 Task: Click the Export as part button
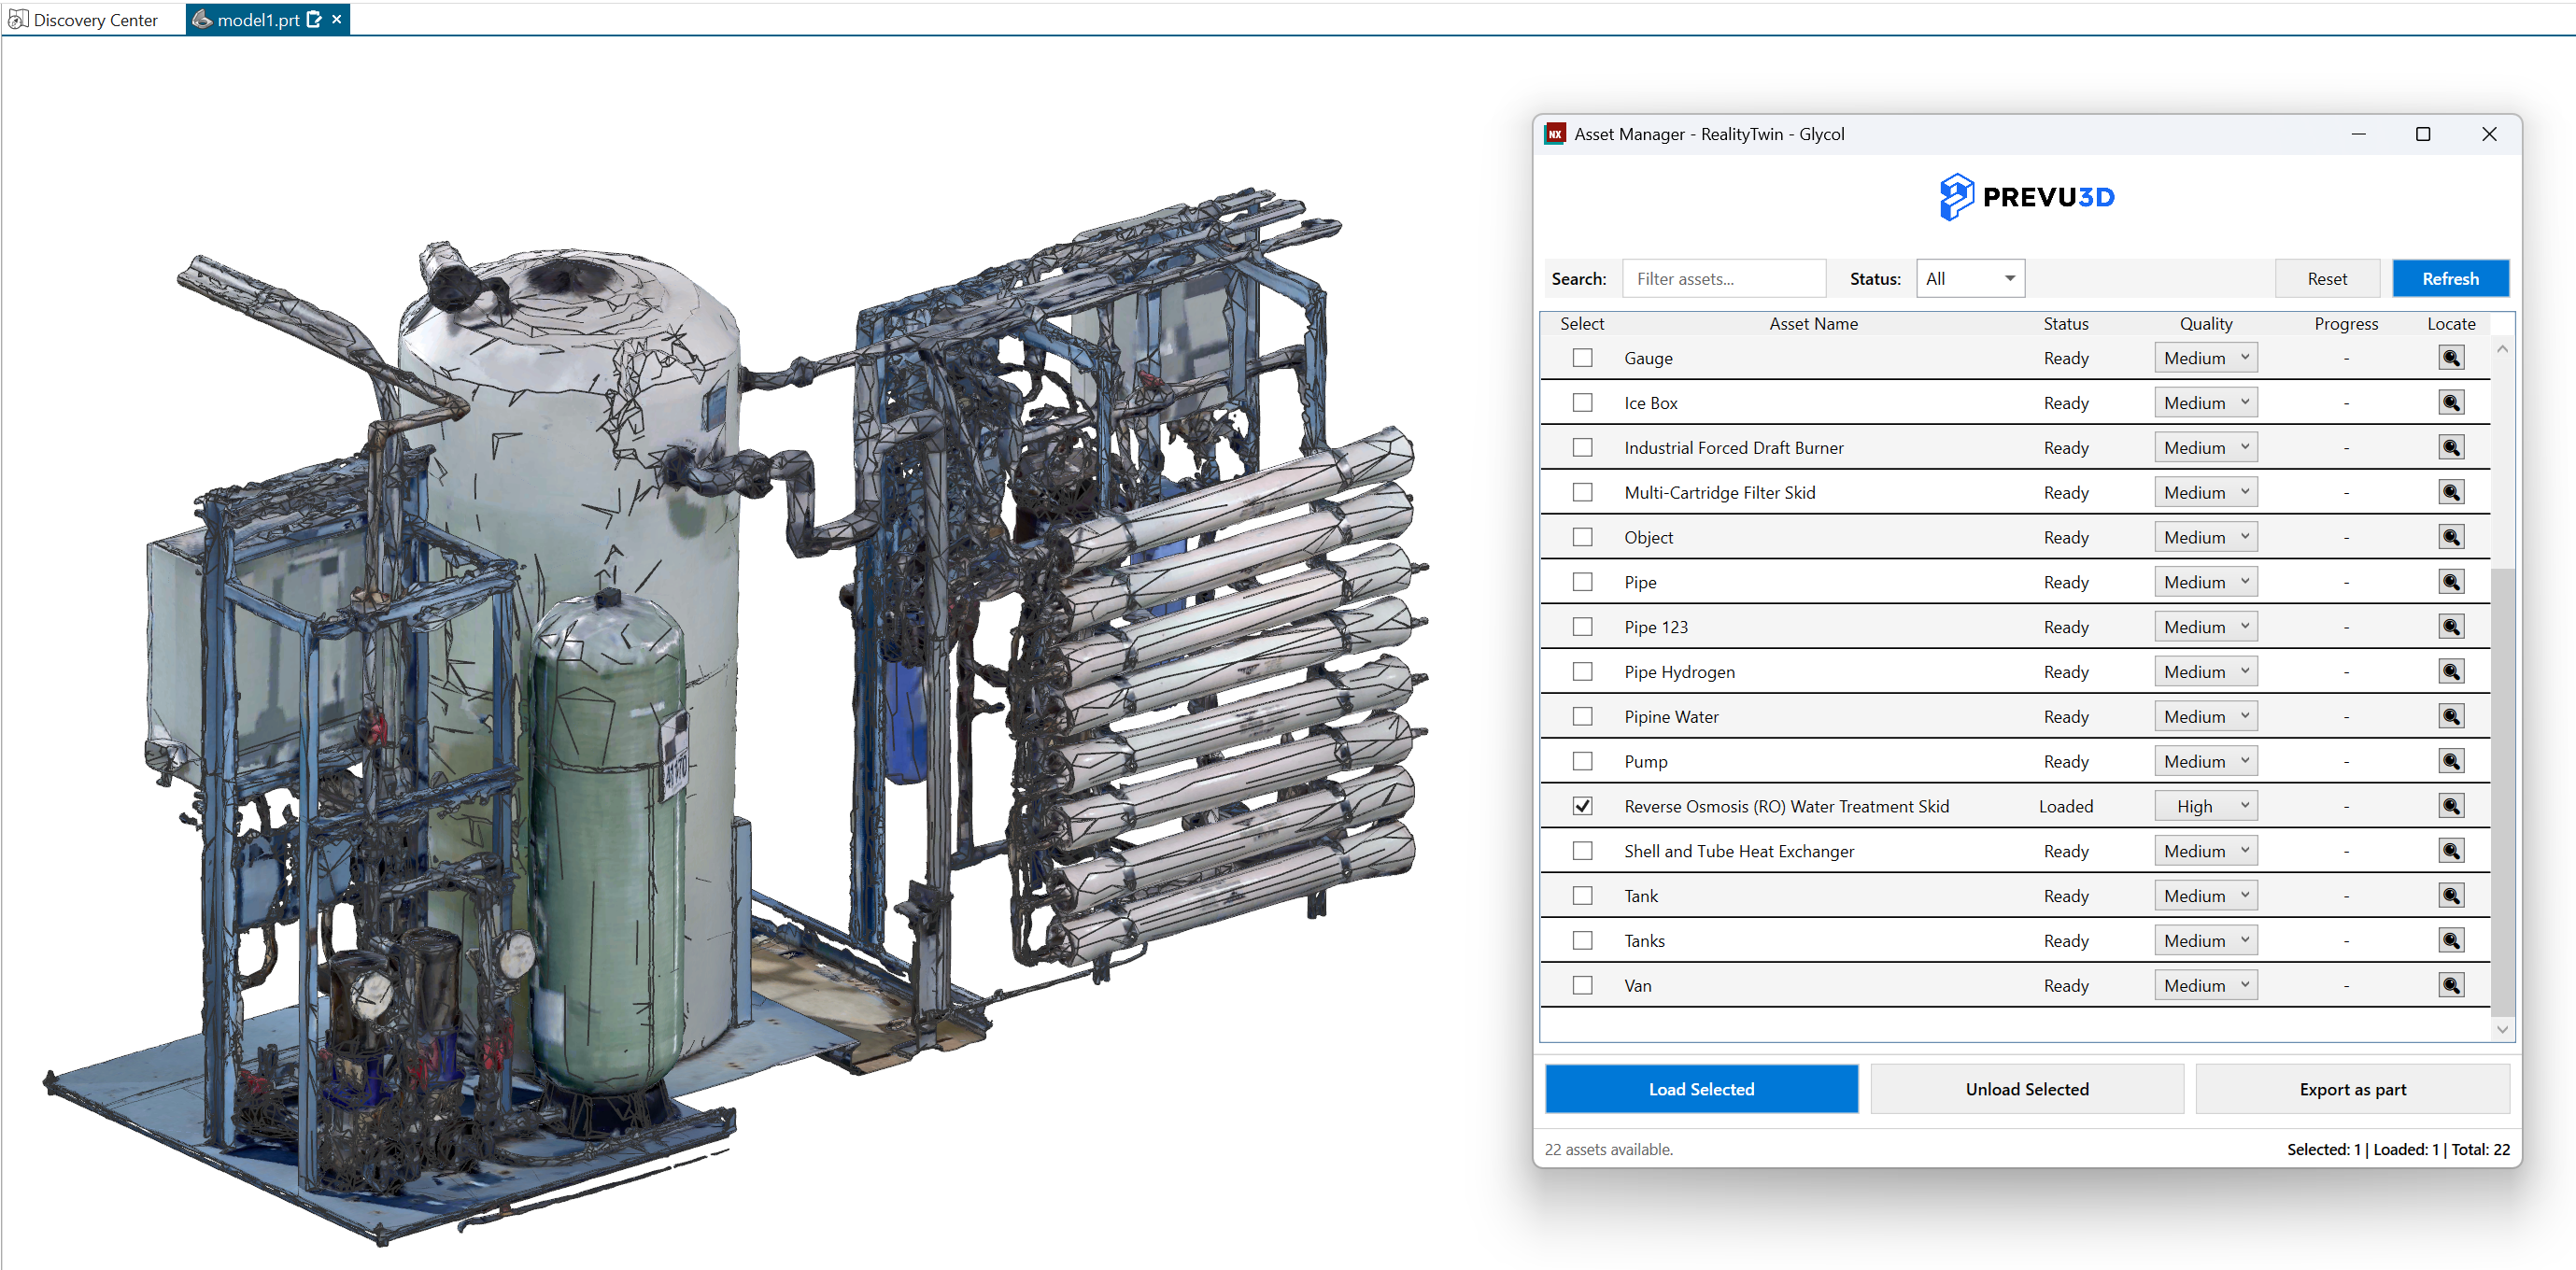click(2351, 1089)
